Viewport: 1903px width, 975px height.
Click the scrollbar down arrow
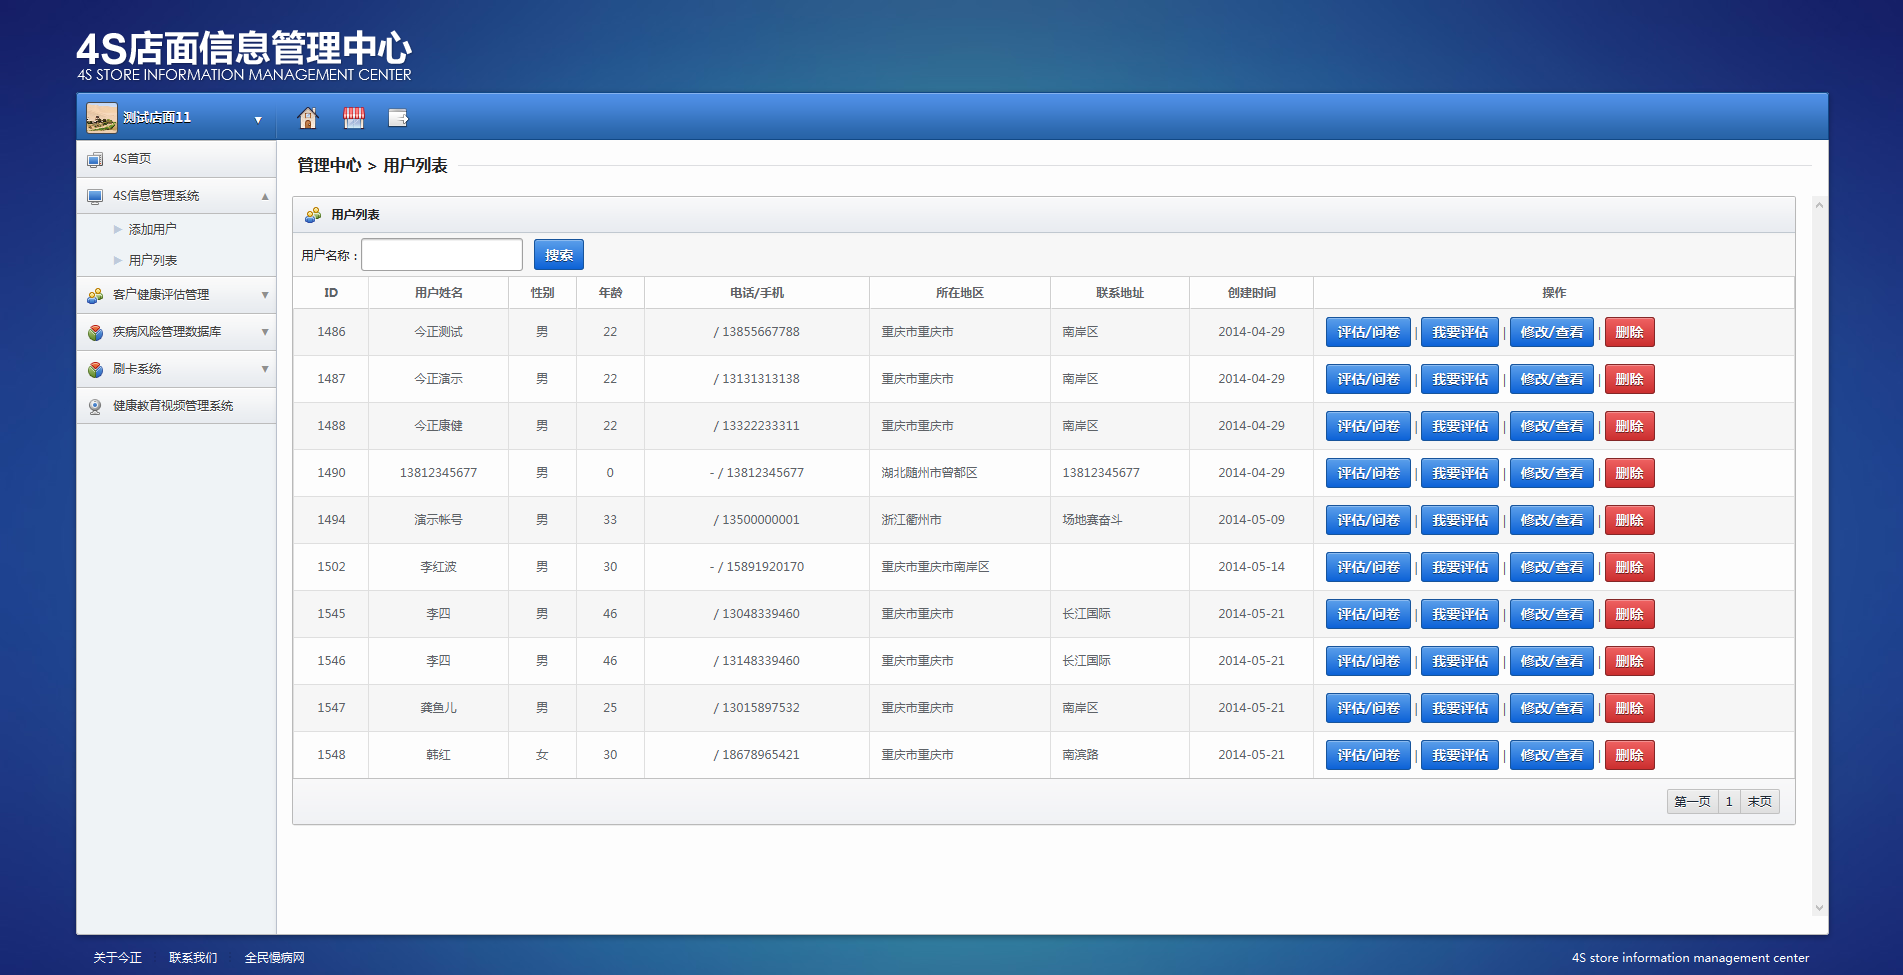point(1819,908)
